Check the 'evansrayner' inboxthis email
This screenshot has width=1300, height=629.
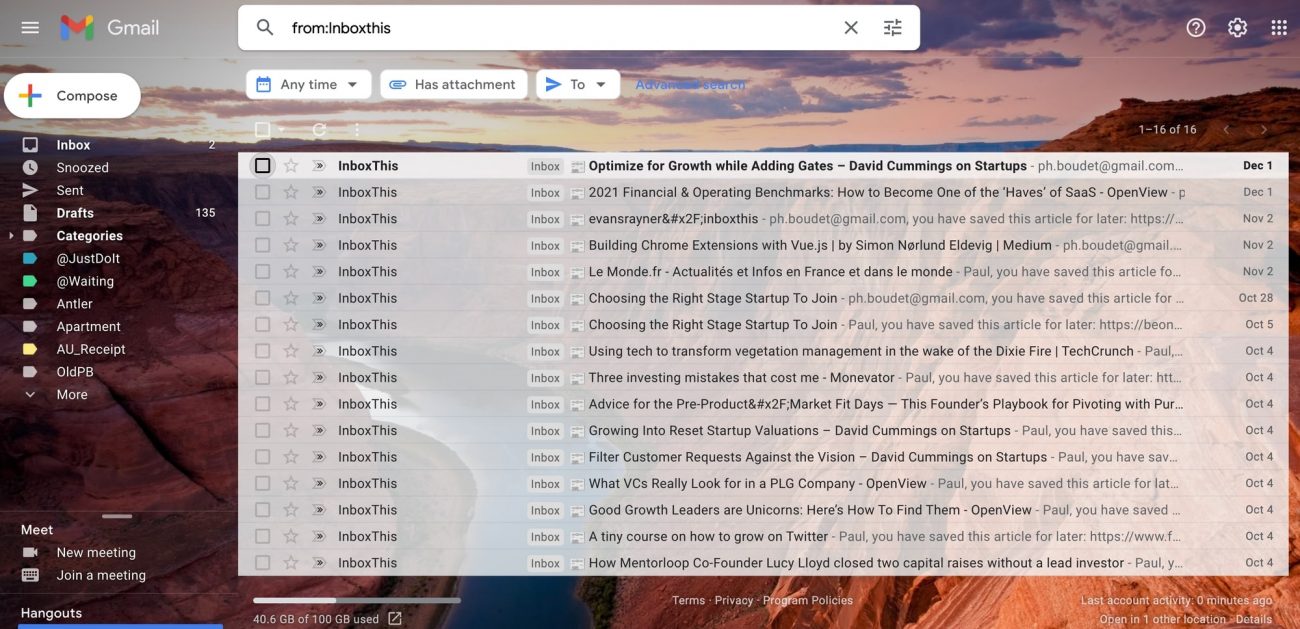point(262,219)
